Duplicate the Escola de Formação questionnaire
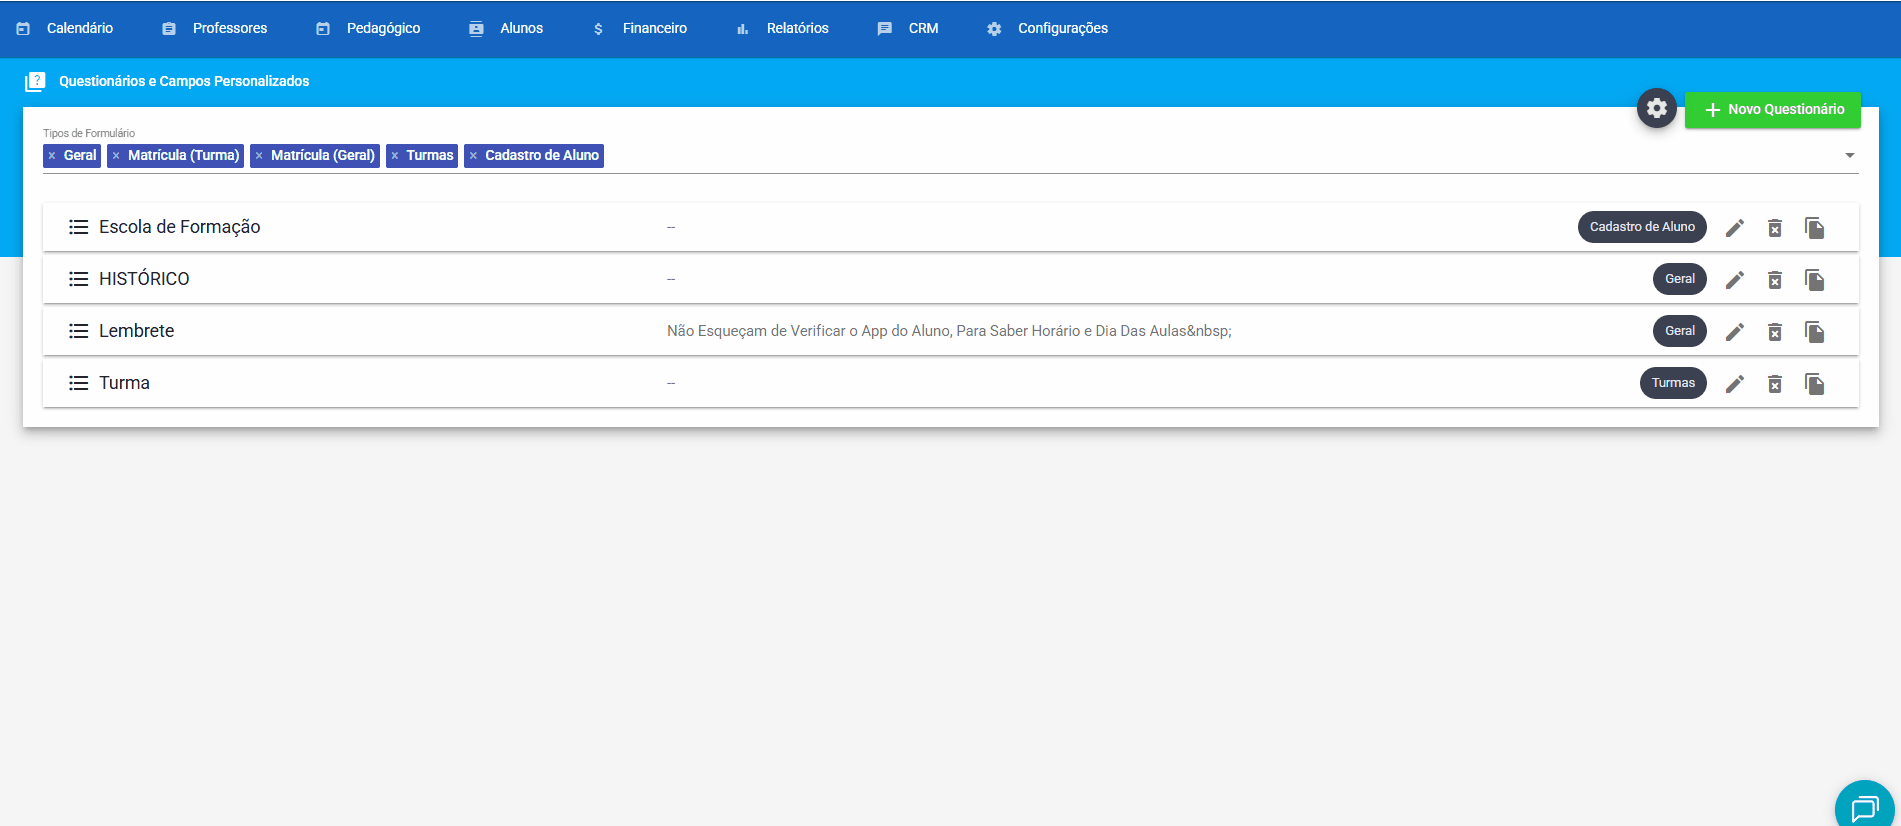The height and width of the screenshot is (826, 1901). 1814,228
